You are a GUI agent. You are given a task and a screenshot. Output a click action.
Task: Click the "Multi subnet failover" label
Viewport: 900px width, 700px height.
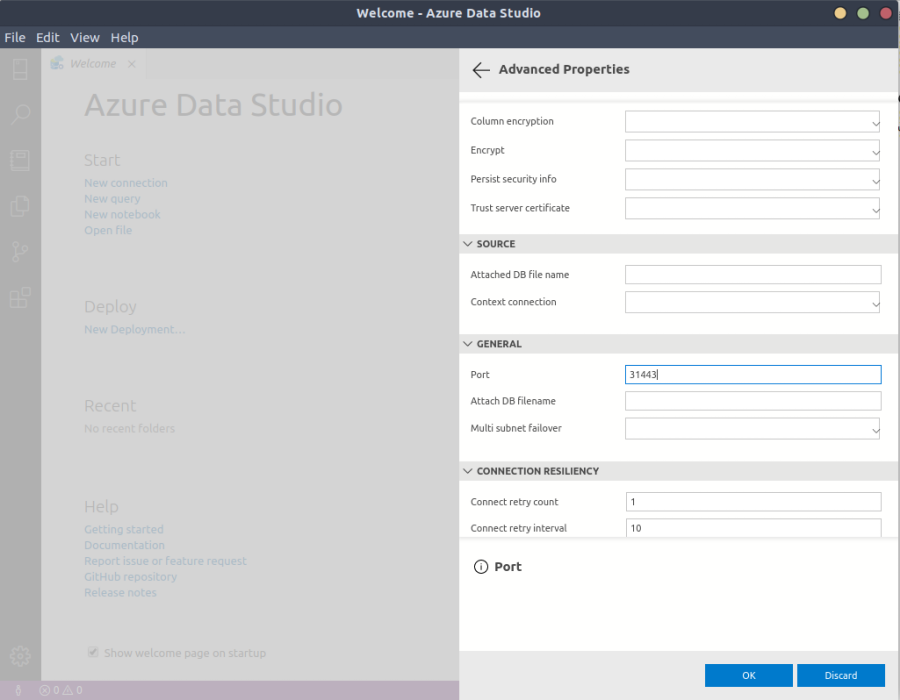pos(516,428)
